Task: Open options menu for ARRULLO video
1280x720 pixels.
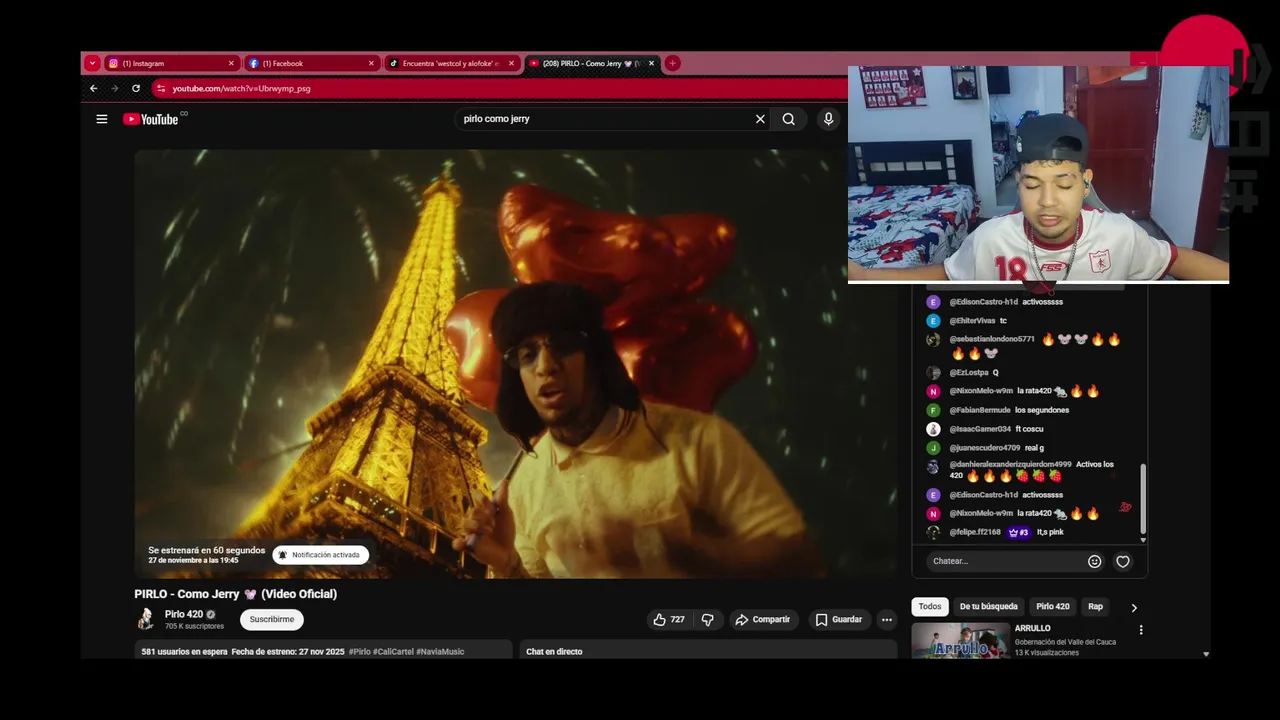Action: tap(1141, 630)
